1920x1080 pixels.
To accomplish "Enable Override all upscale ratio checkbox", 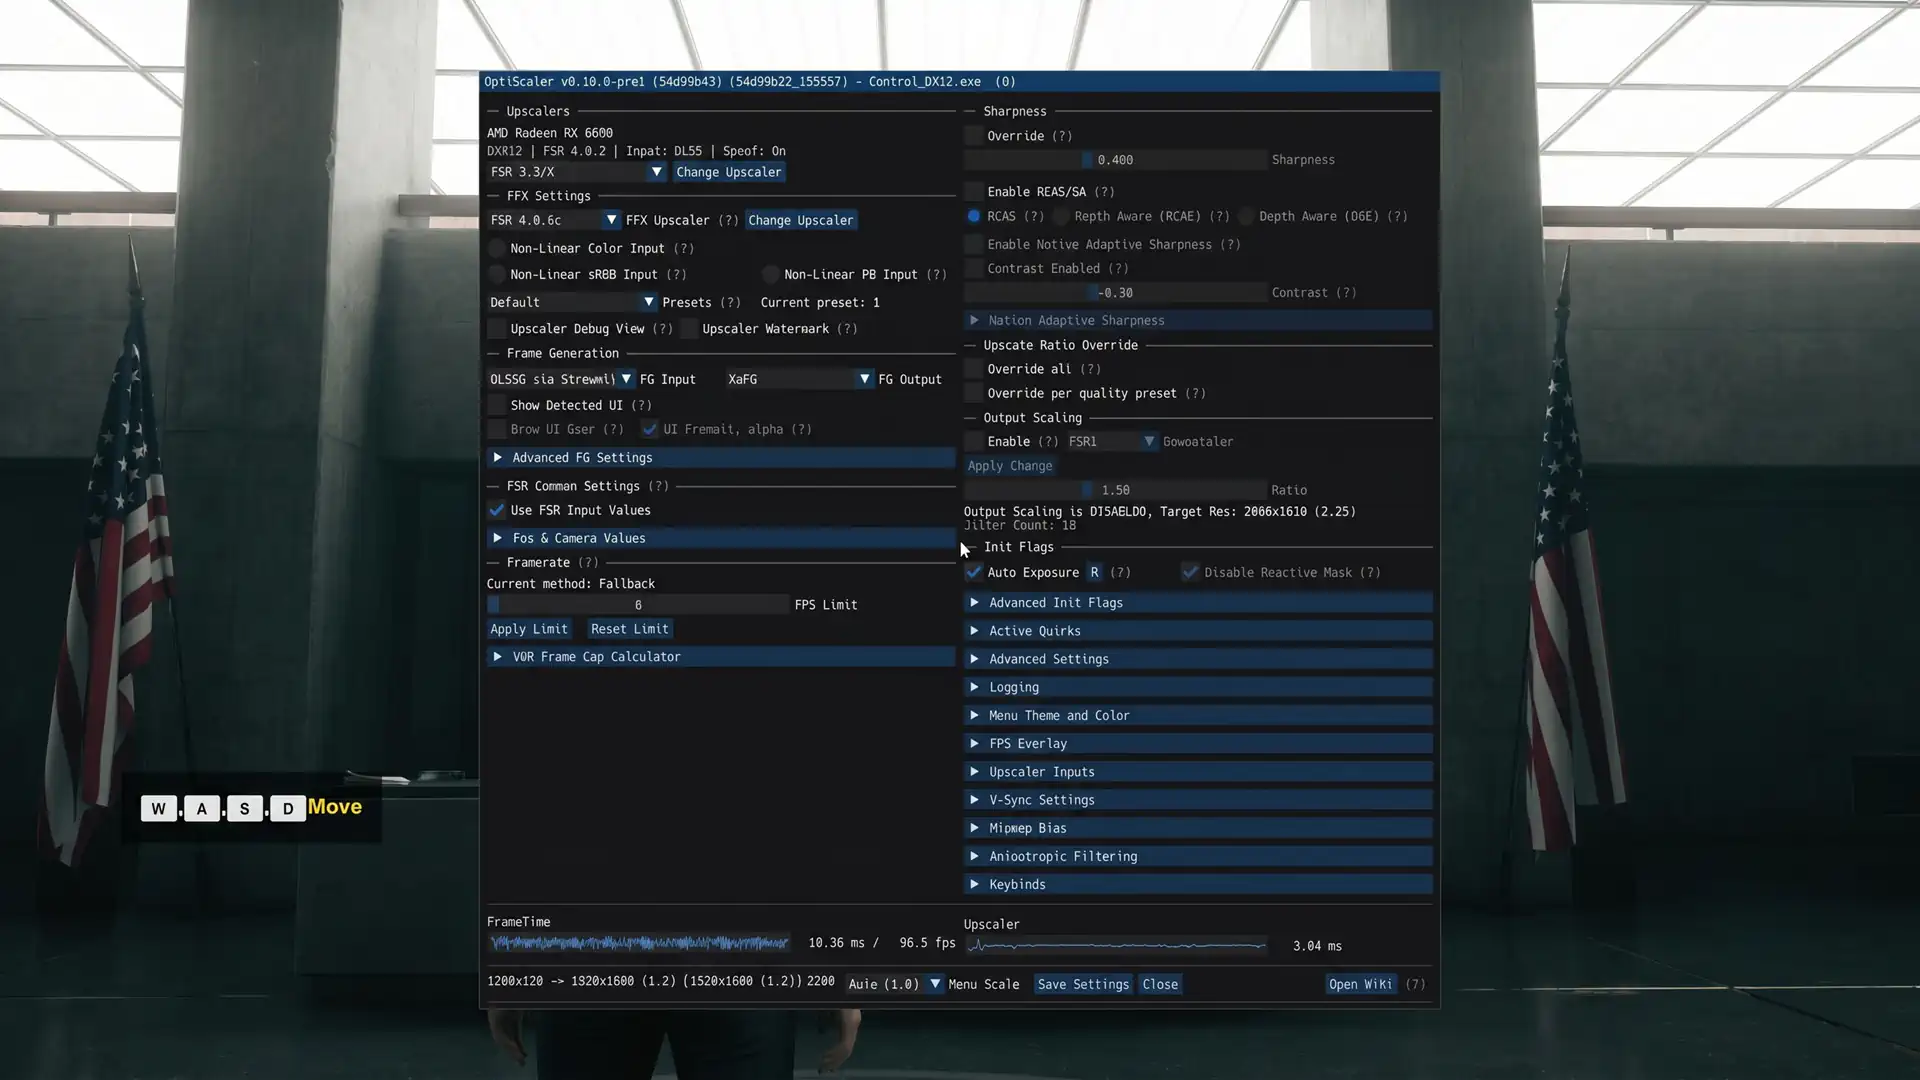I will point(974,369).
